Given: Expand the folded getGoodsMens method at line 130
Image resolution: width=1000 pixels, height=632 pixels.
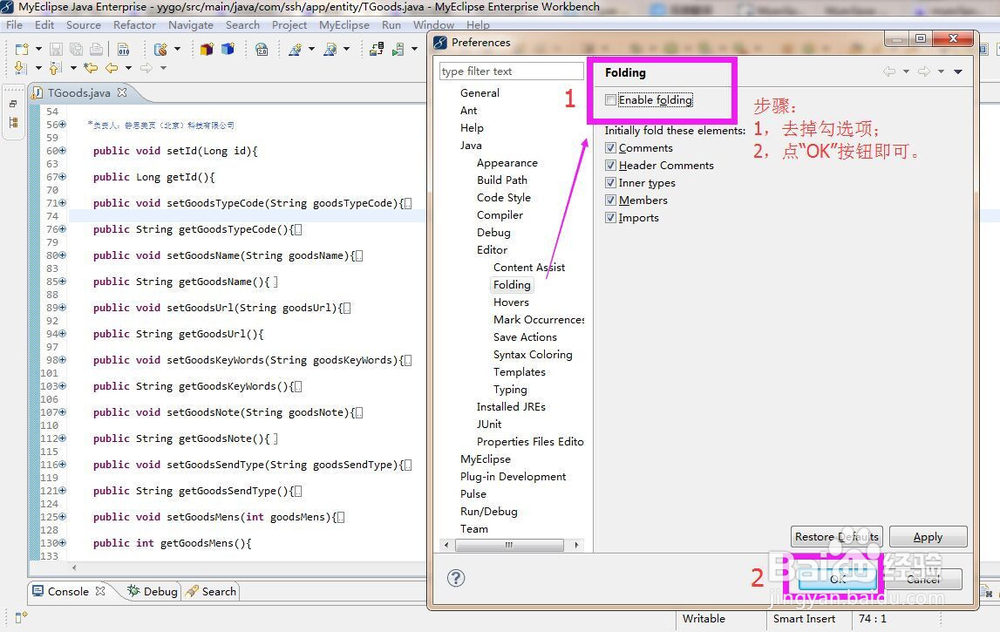Looking at the screenshot, I should click(x=62, y=543).
